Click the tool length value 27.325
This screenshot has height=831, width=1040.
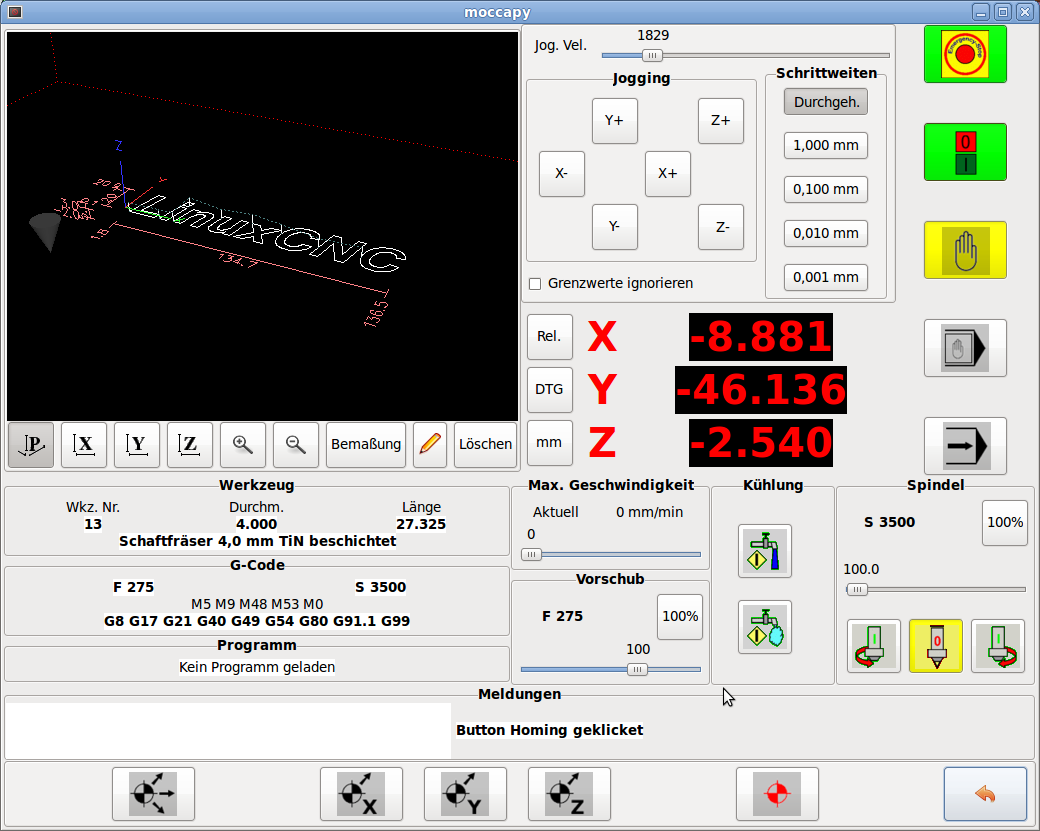coord(421,525)
